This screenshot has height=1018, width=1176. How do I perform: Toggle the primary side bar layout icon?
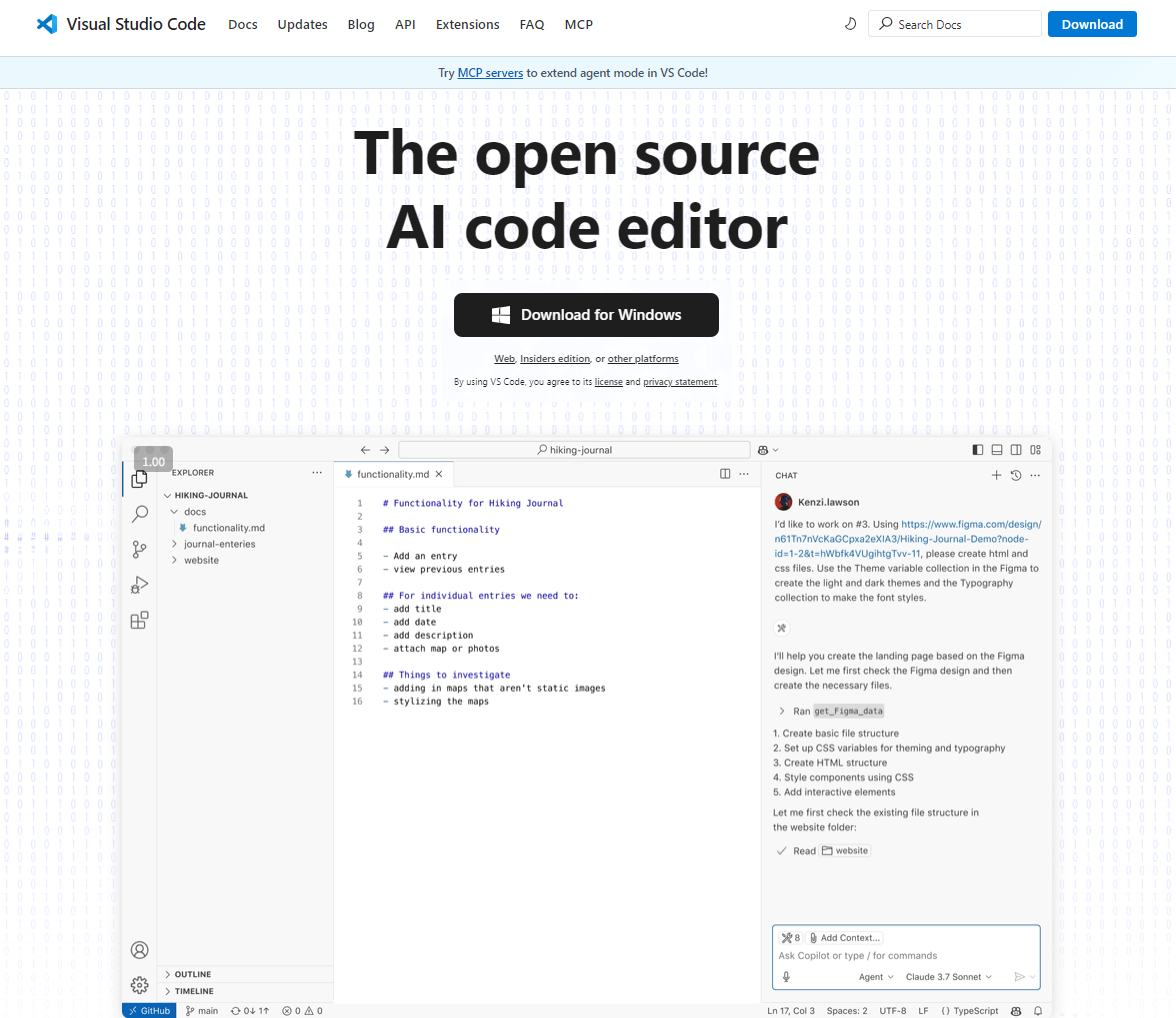(x=978, y=450)
